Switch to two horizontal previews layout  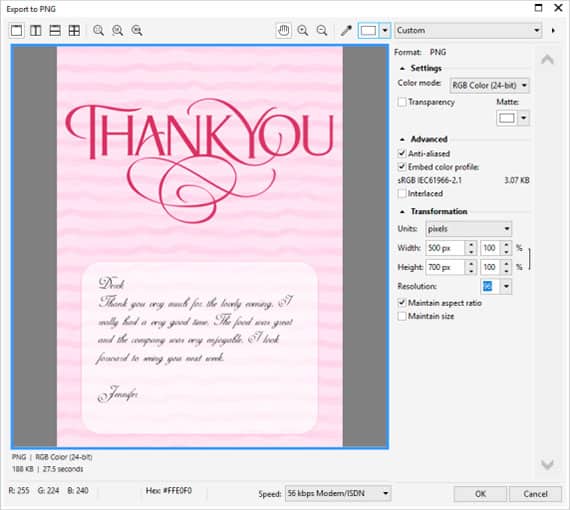[55, 31]
